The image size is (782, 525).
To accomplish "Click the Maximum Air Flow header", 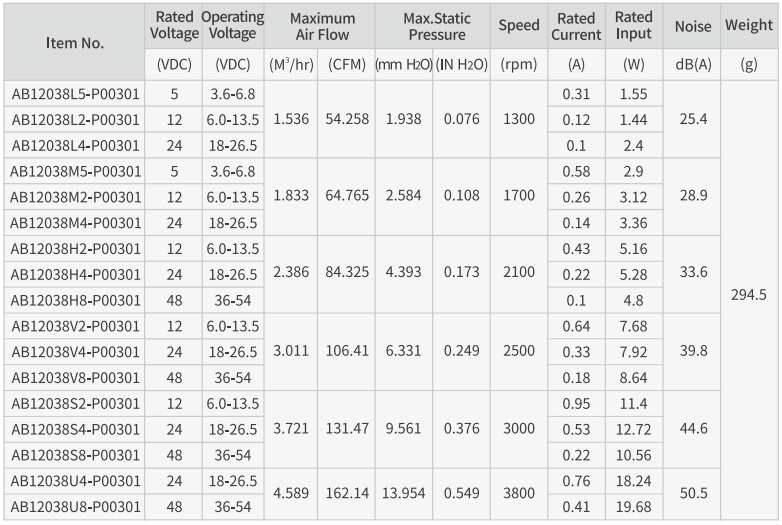I will pos(322,26).
